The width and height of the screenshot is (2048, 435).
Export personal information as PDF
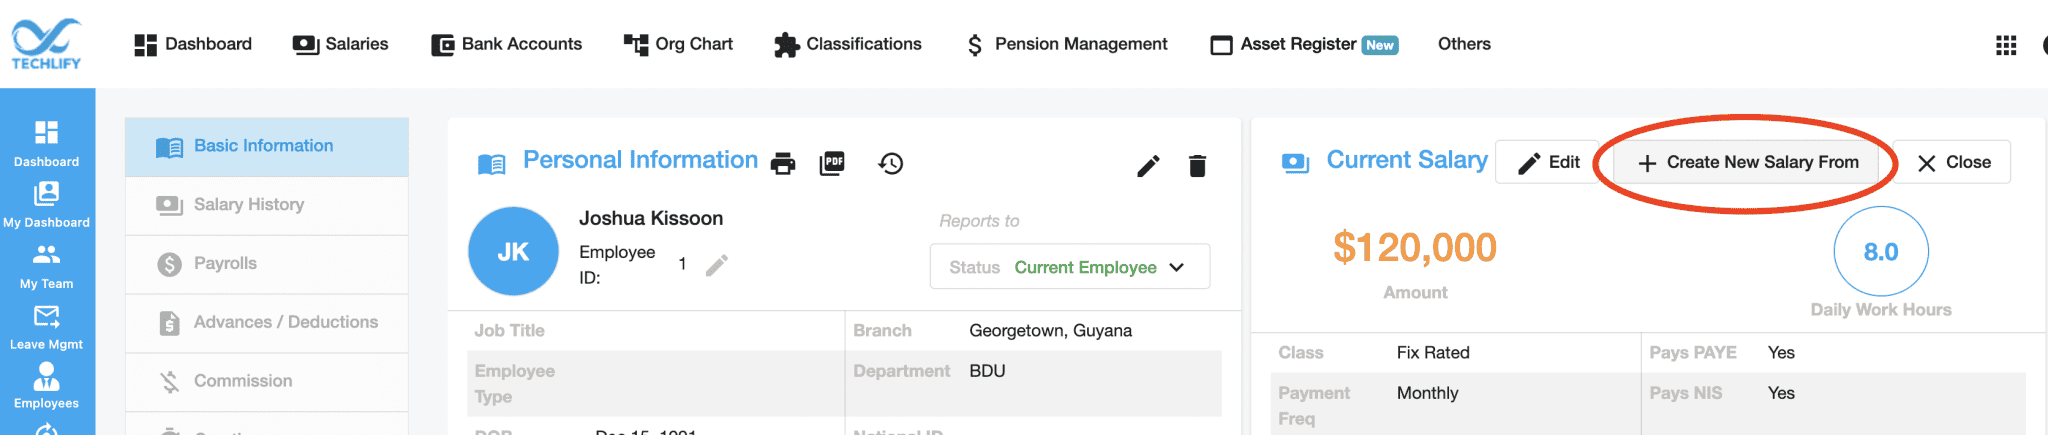click(832, 163)
